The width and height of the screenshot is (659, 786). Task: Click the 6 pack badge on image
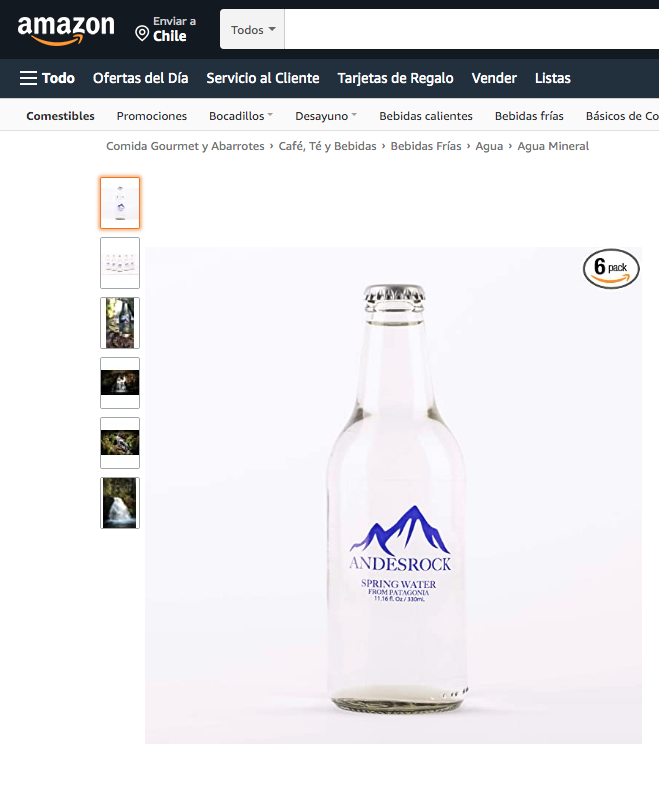[611, 269]
